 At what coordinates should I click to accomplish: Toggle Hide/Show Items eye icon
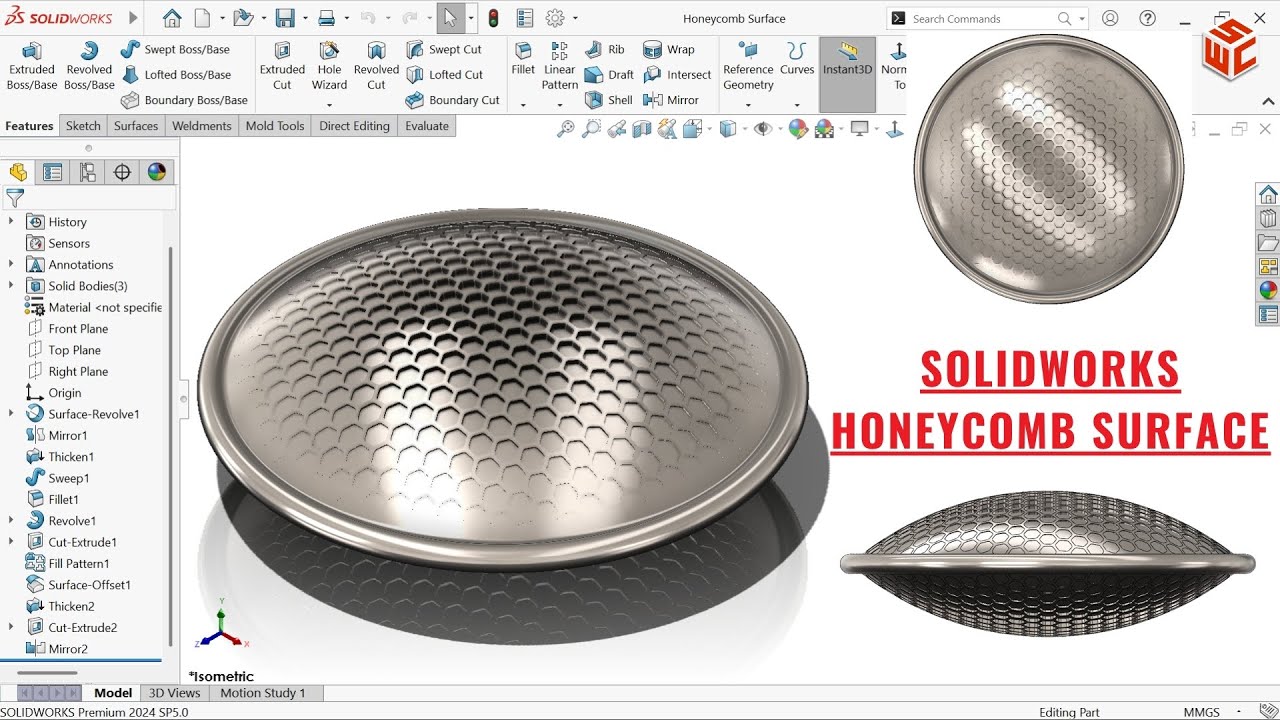coord(763,128)
